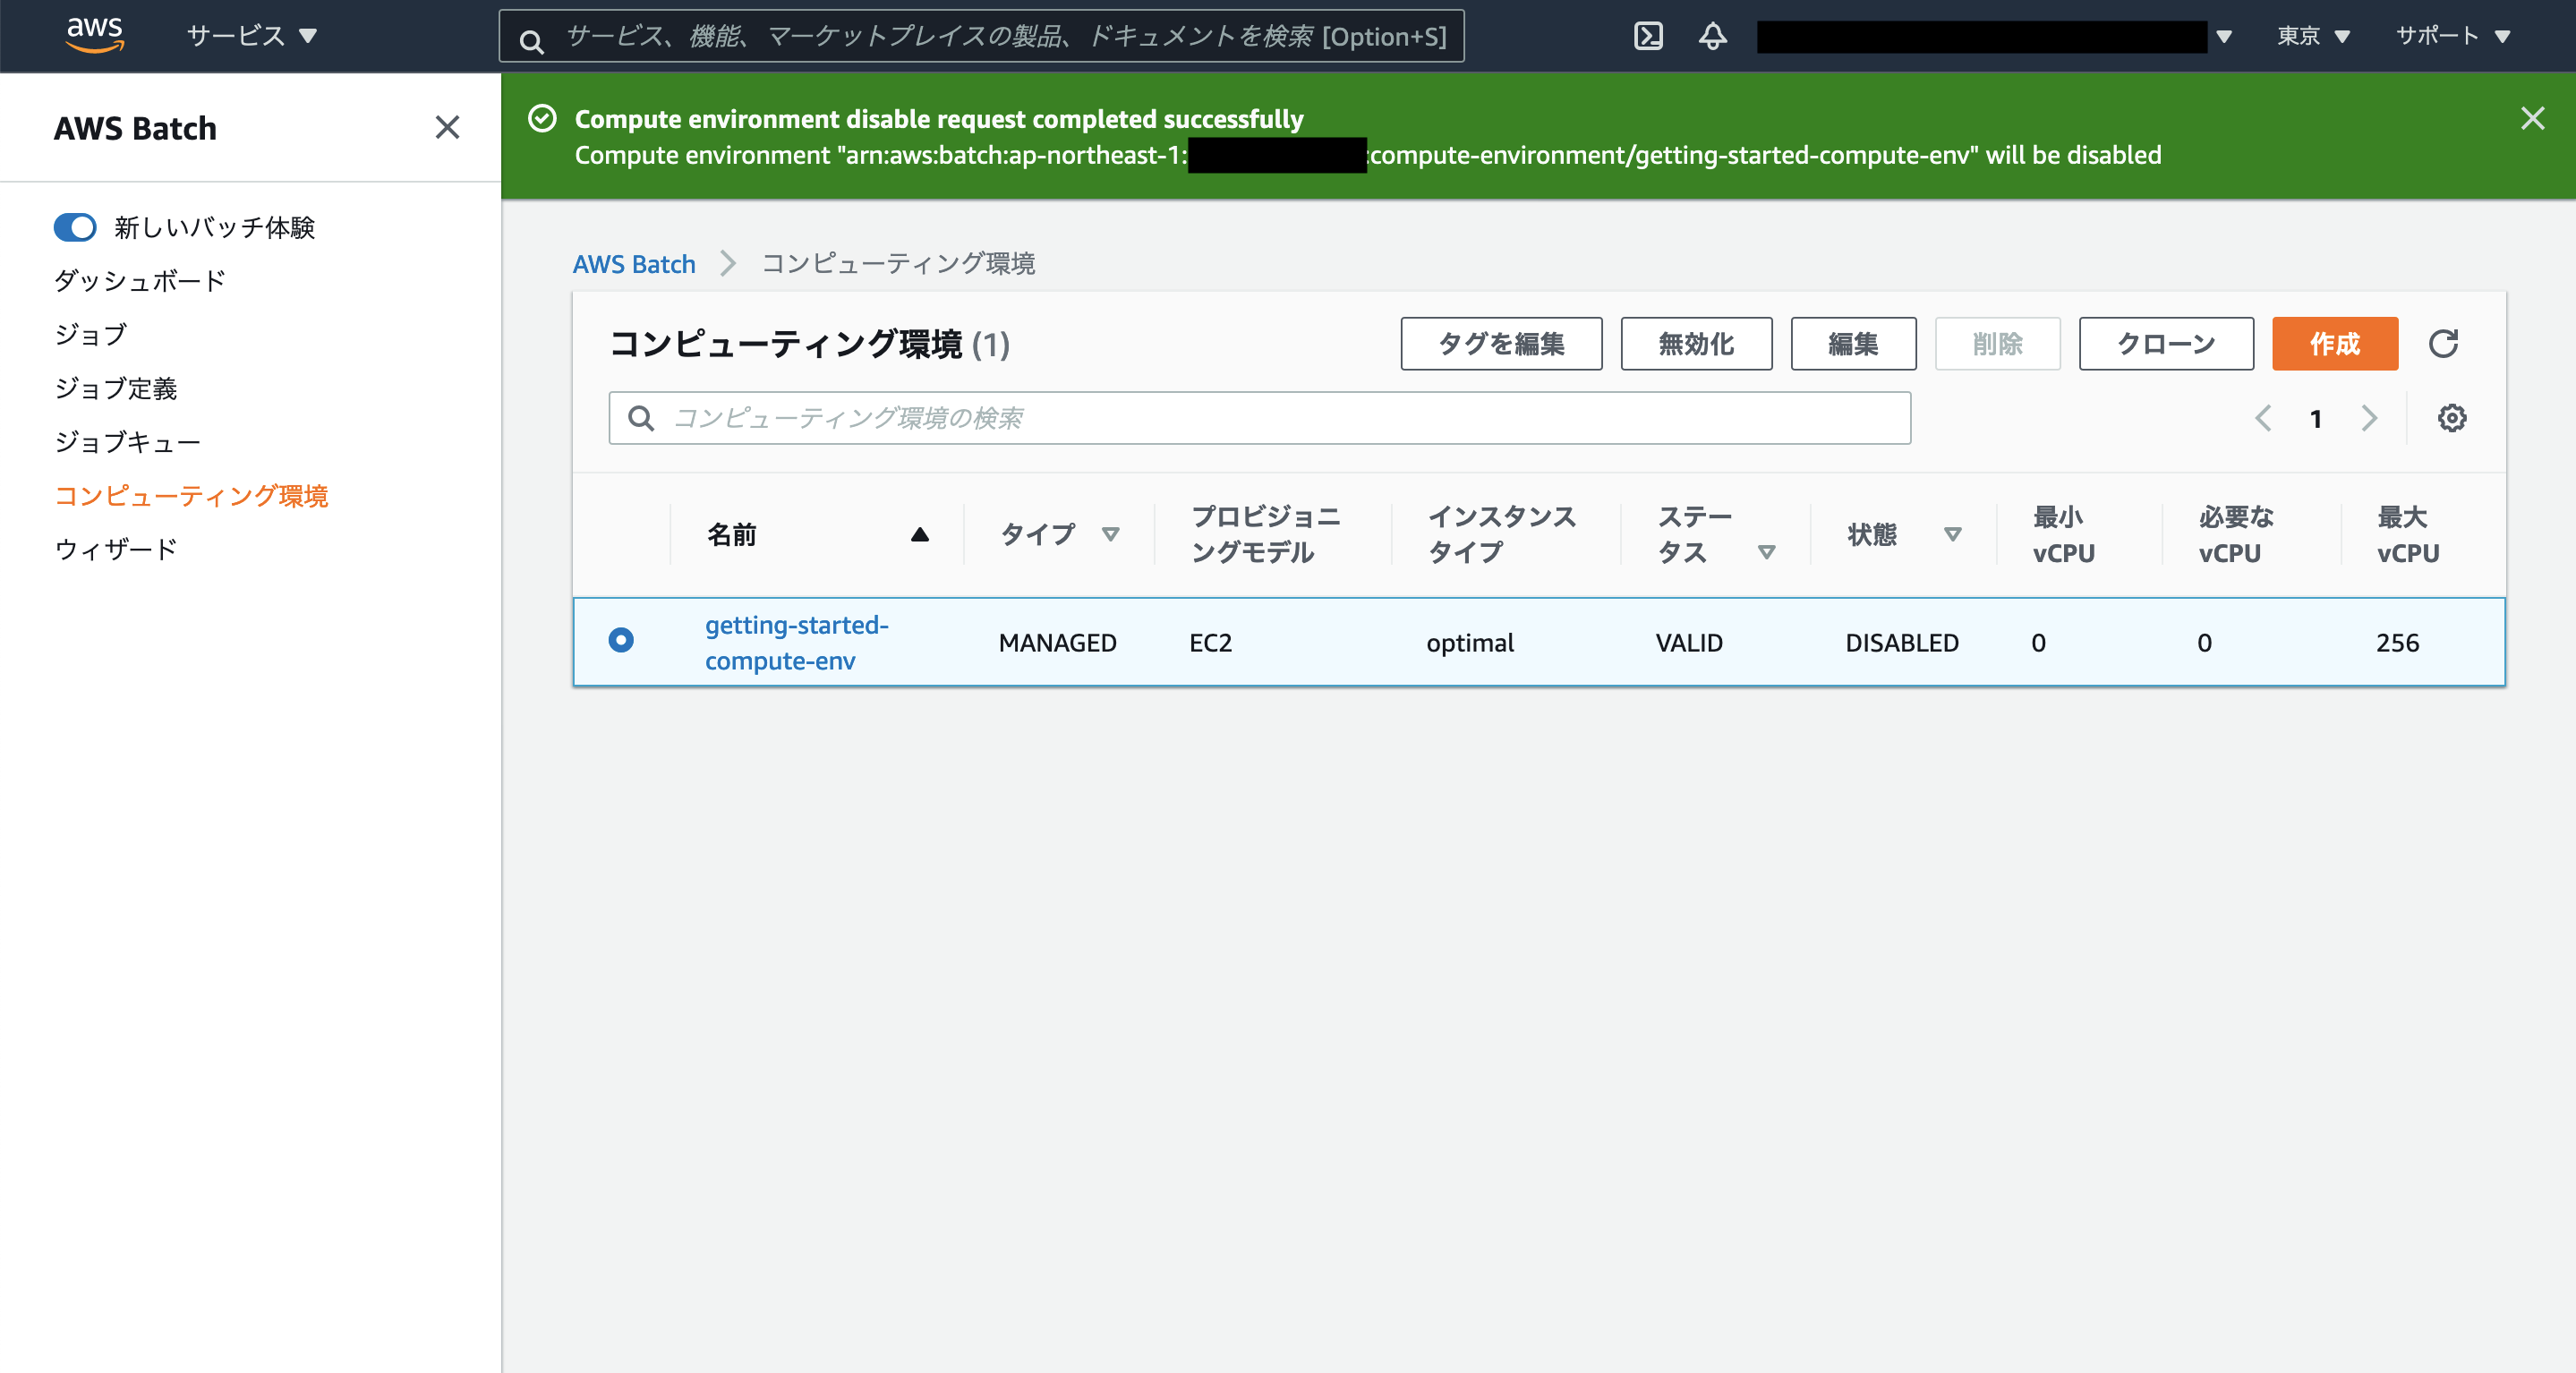Open the CloudShell terminal icon

click(1648, 36)
